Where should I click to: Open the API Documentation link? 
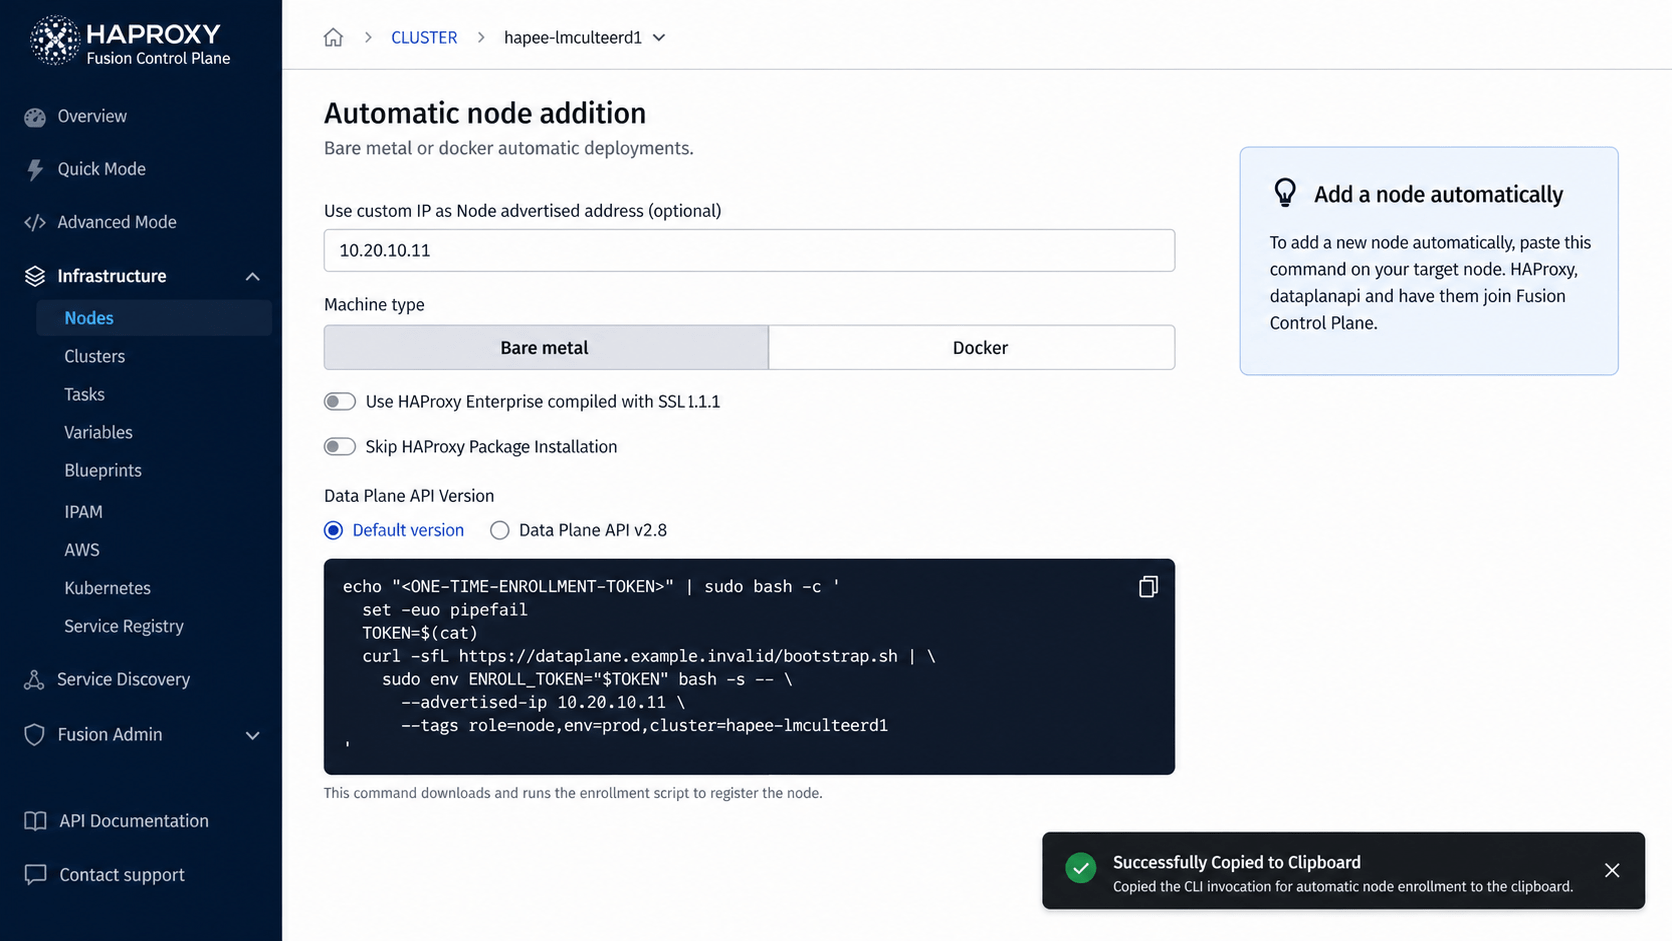click(x=134, y=821)
